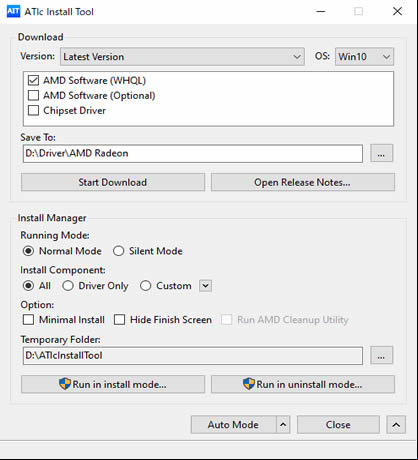Open the Auto Mode arrow menu

point(283,425)
